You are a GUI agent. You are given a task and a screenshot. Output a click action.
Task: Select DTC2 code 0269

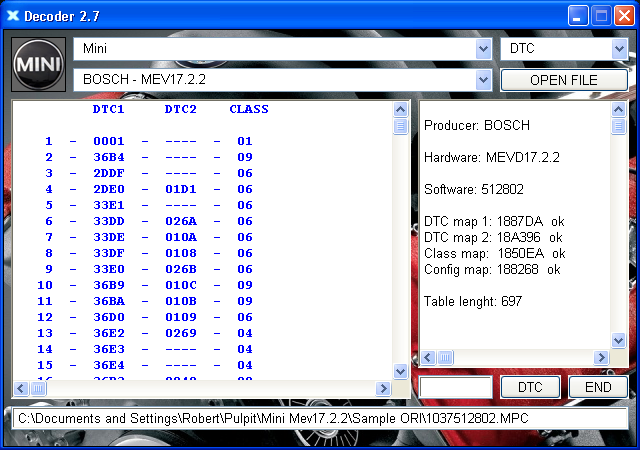[181, 333]
